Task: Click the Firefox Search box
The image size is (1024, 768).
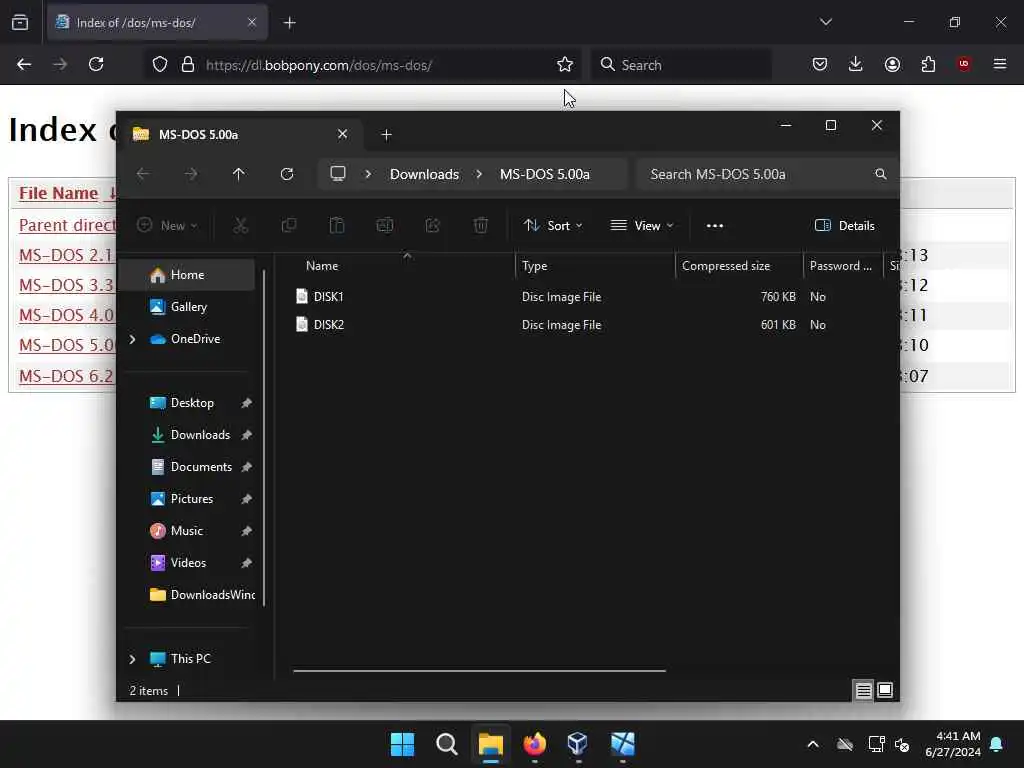Action: 682,65
